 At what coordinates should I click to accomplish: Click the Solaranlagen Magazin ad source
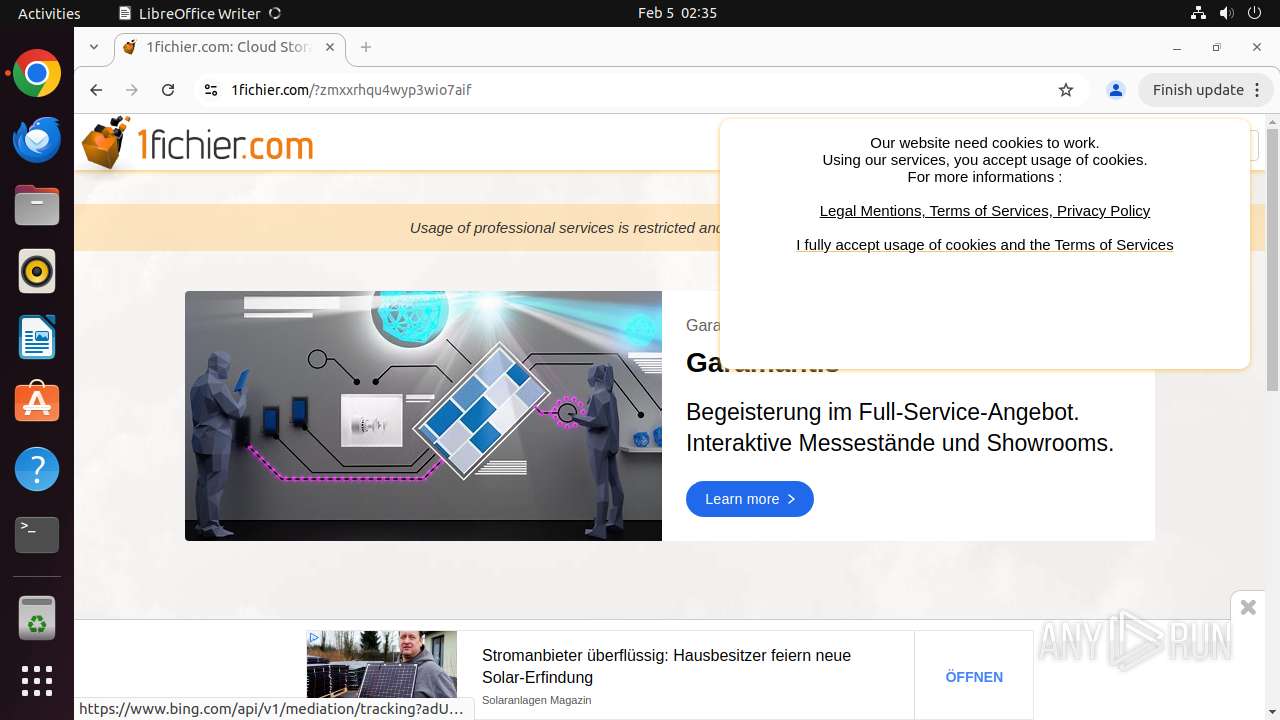coord(536,700)
